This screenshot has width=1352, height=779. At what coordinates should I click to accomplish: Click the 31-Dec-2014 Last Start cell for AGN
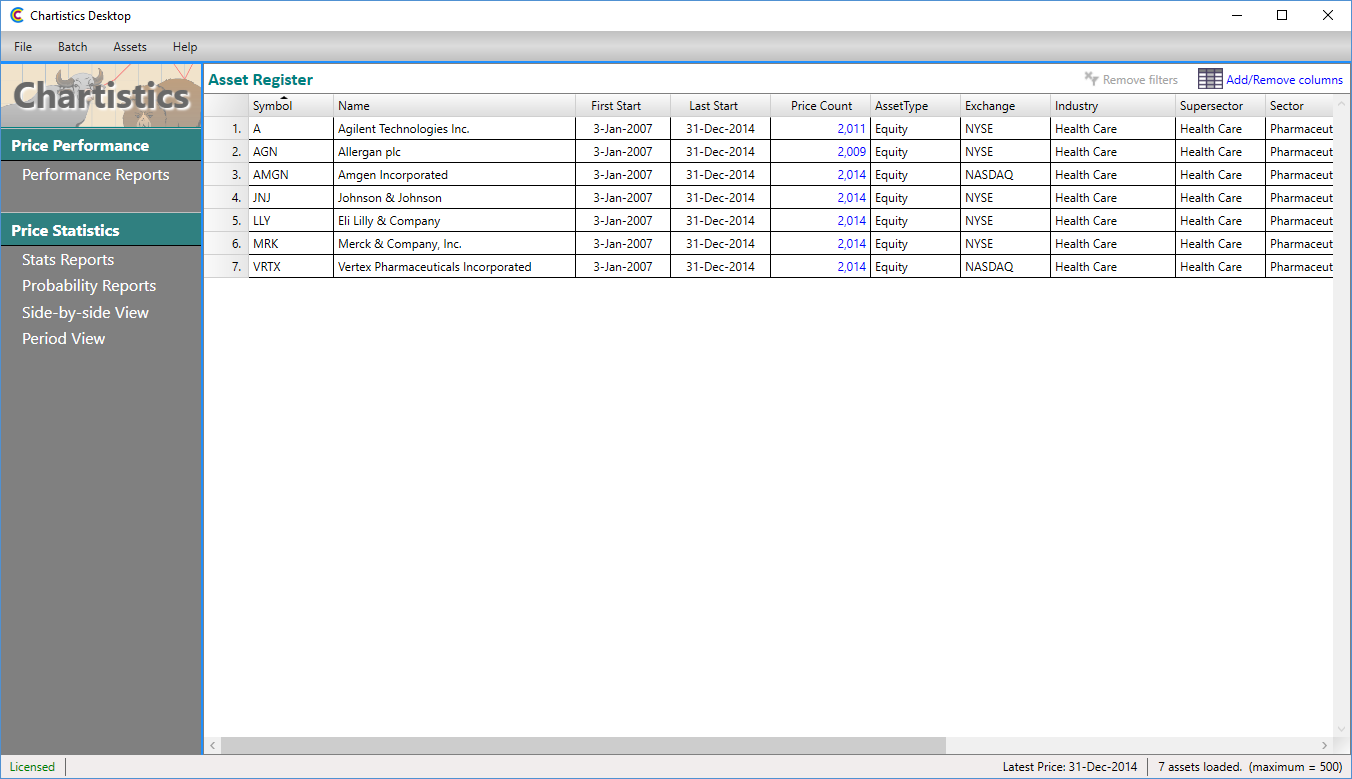720,152
